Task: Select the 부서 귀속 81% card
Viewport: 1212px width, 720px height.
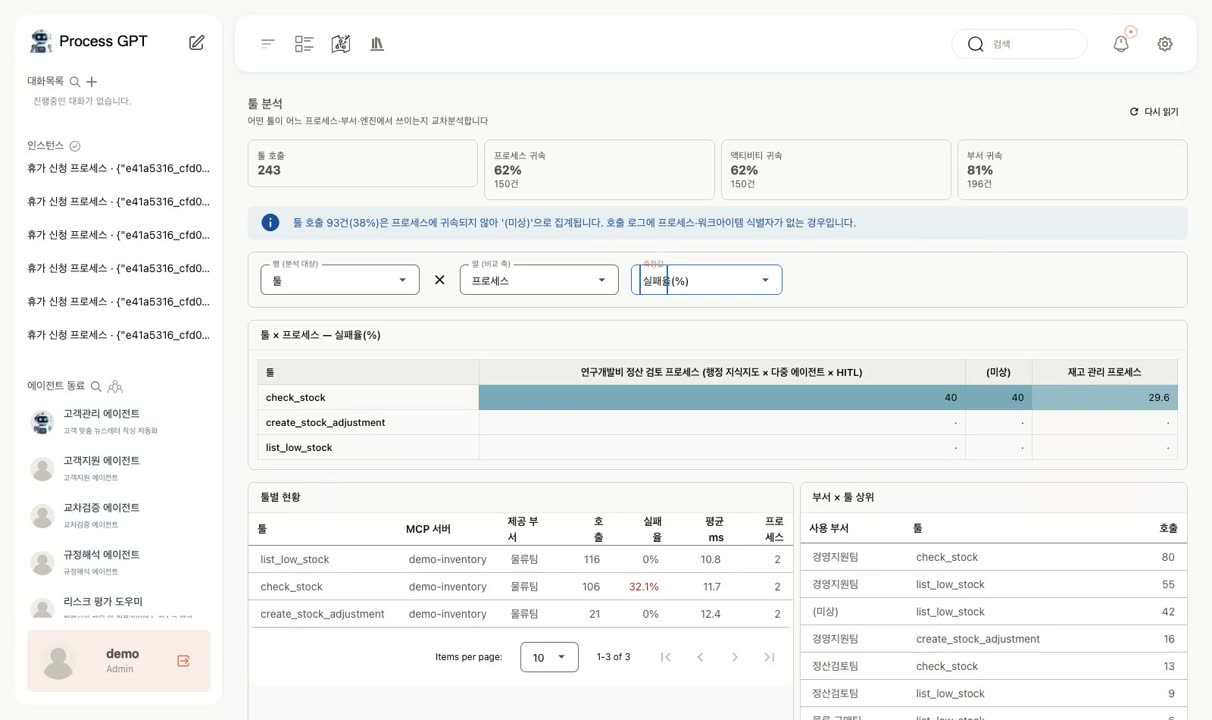Action: pyautogui.click(x=1073, y=169)
